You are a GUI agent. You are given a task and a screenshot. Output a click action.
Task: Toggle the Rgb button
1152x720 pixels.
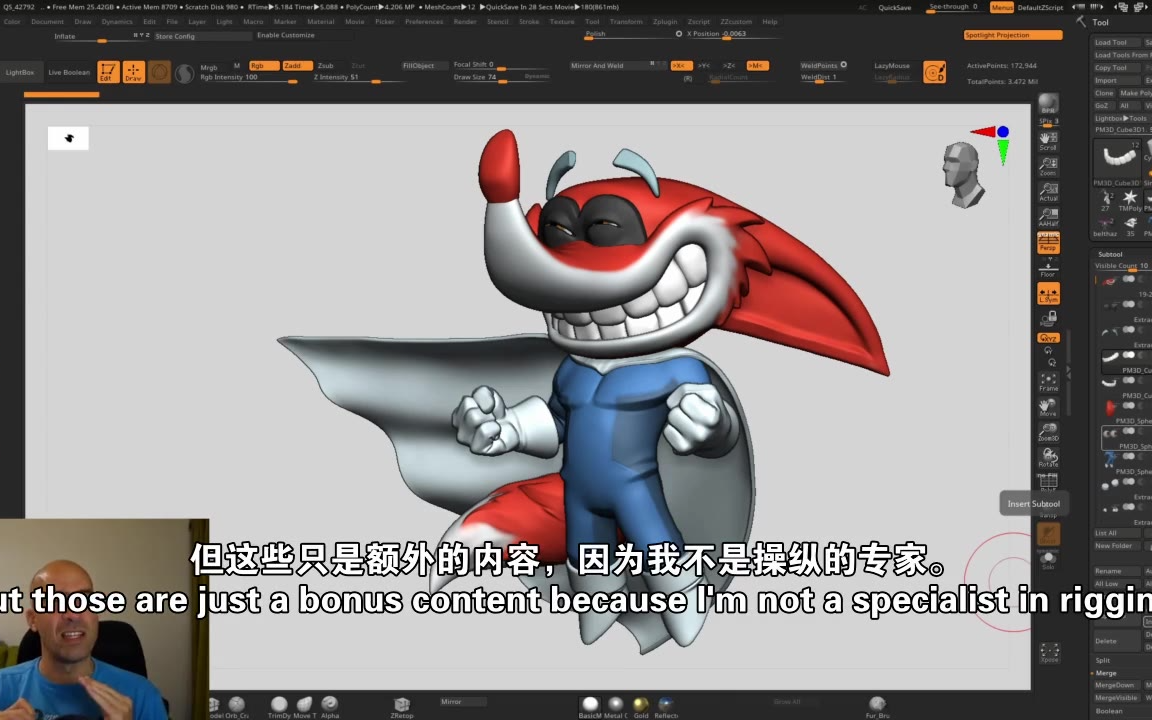[x=264, y=65]
